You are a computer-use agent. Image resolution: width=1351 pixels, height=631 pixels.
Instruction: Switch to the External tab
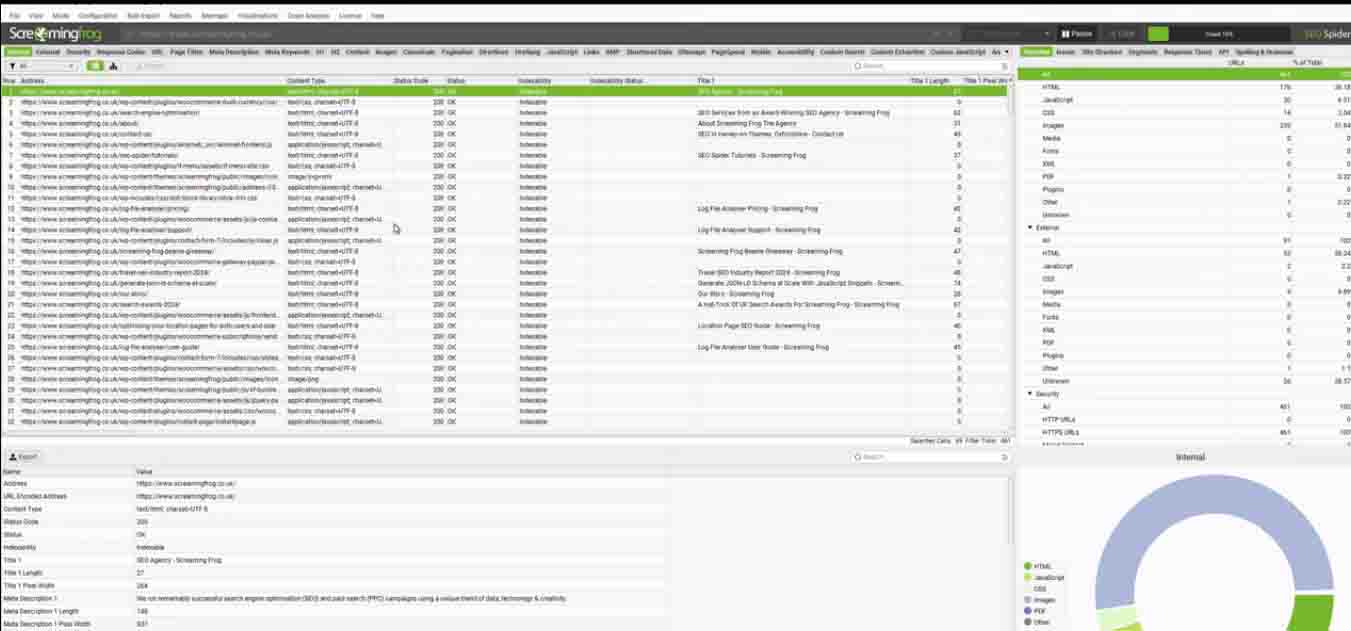pos(48,51)
